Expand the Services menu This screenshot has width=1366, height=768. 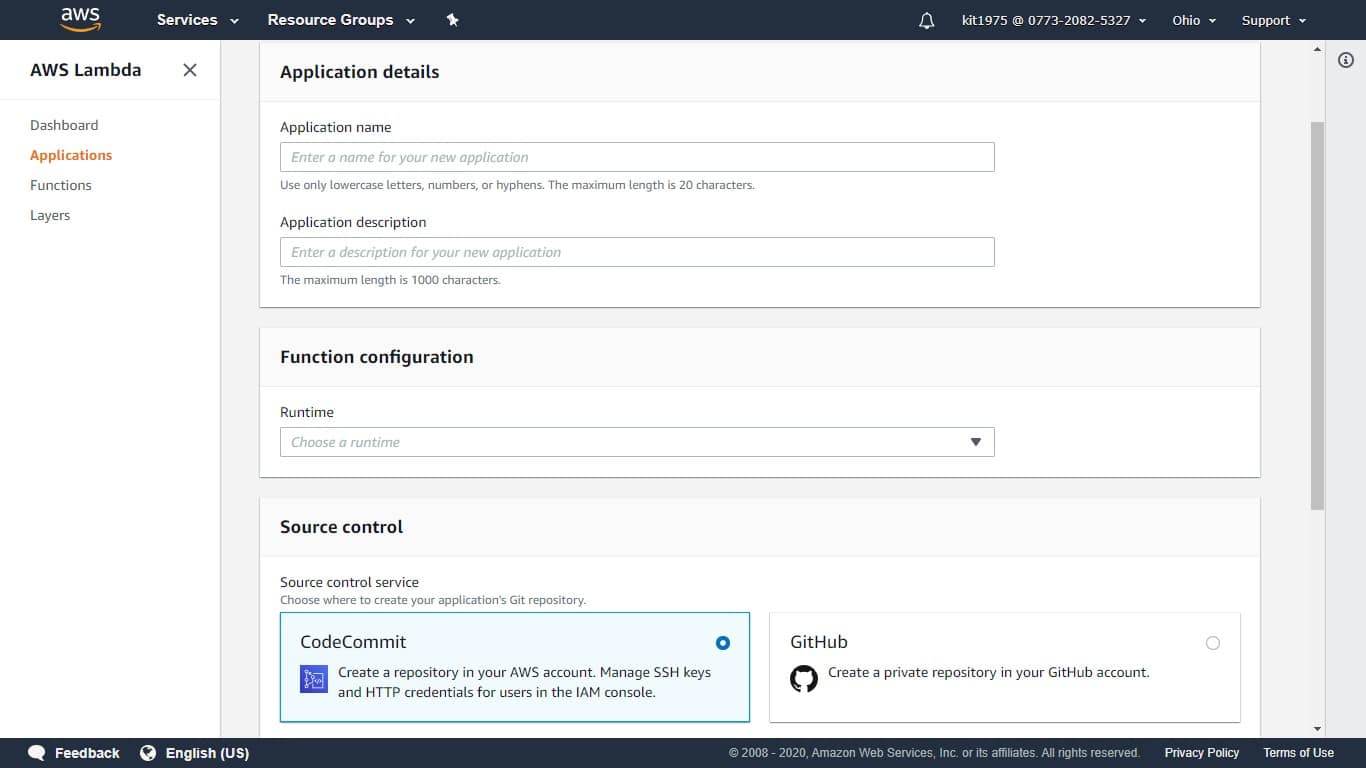click(x=198, y=20)
